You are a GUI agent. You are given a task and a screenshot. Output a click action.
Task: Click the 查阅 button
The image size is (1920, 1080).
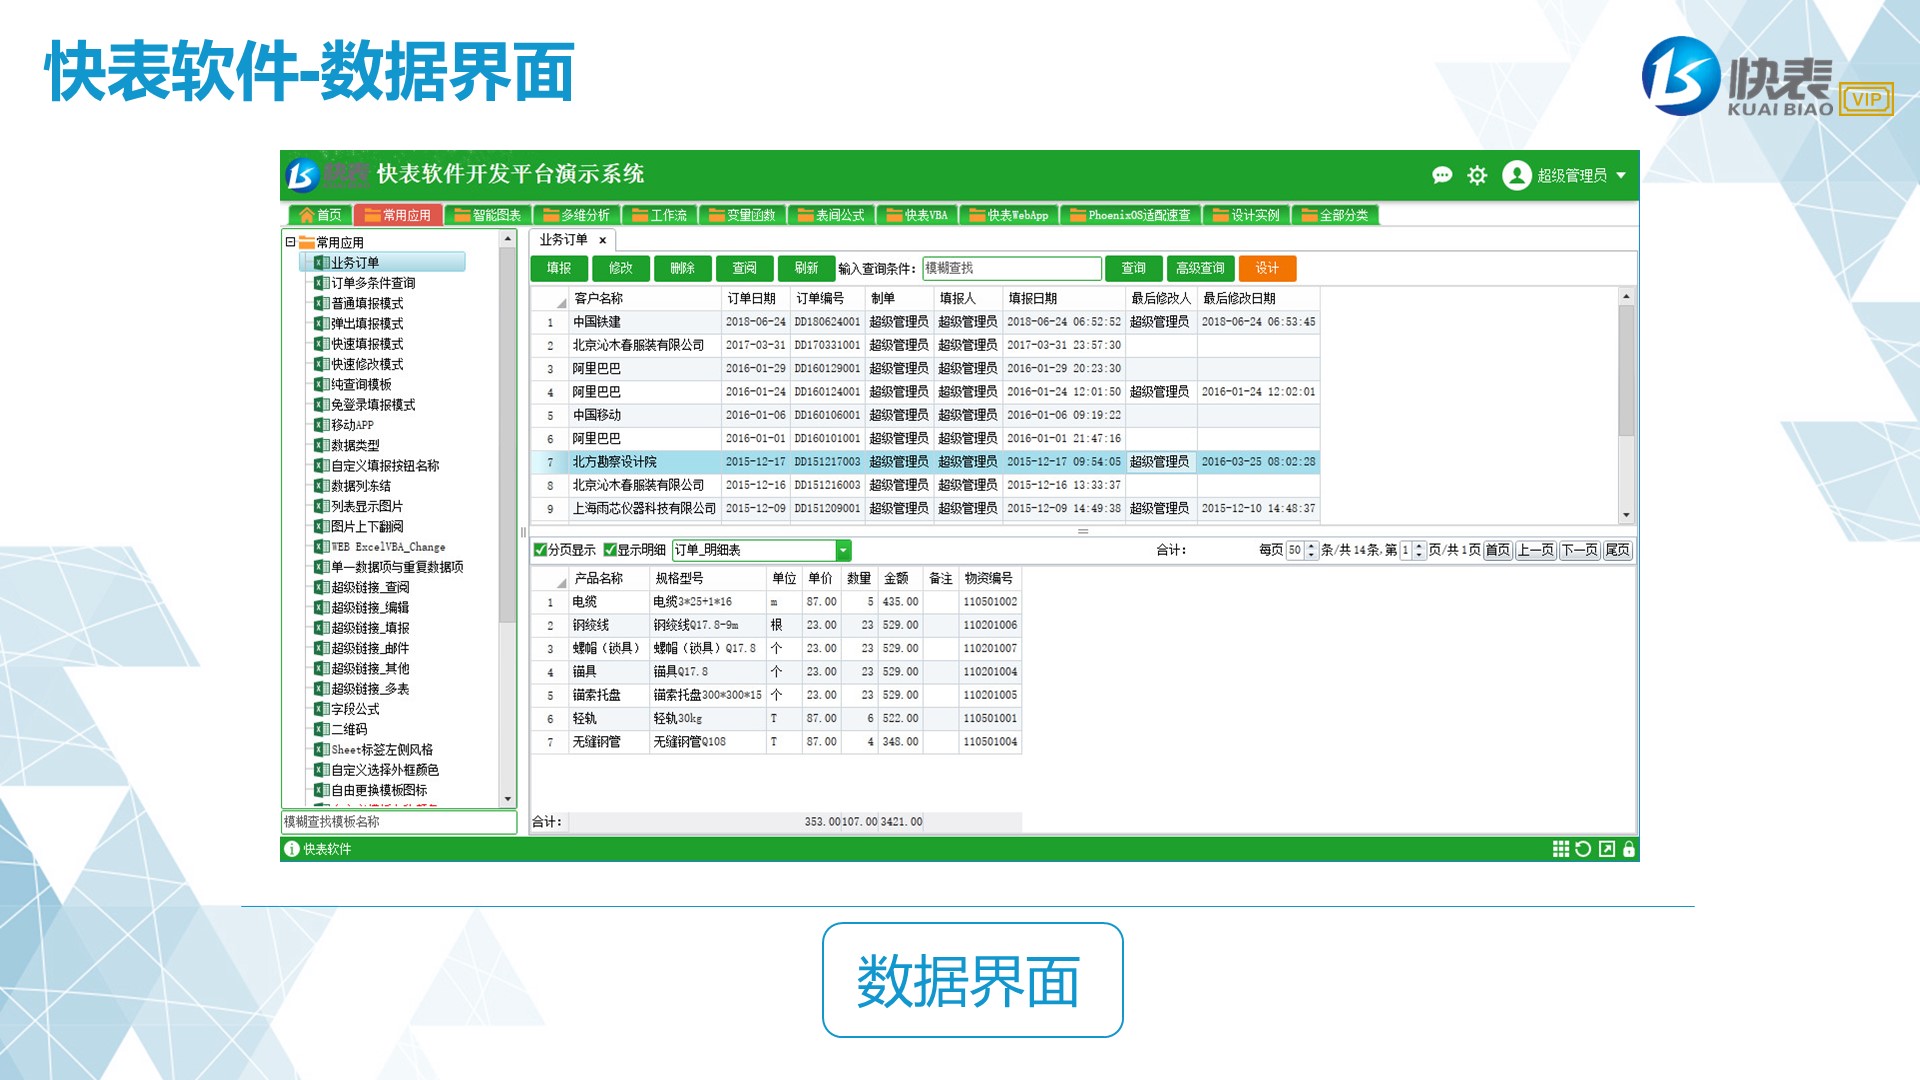pos(744,268)
